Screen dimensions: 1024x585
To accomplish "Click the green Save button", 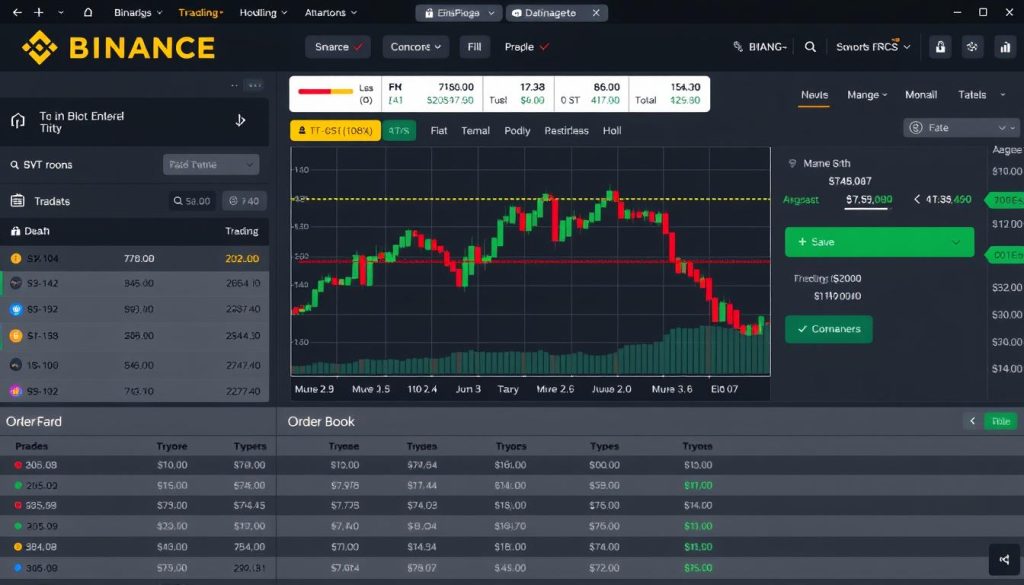I will point(879,242).
